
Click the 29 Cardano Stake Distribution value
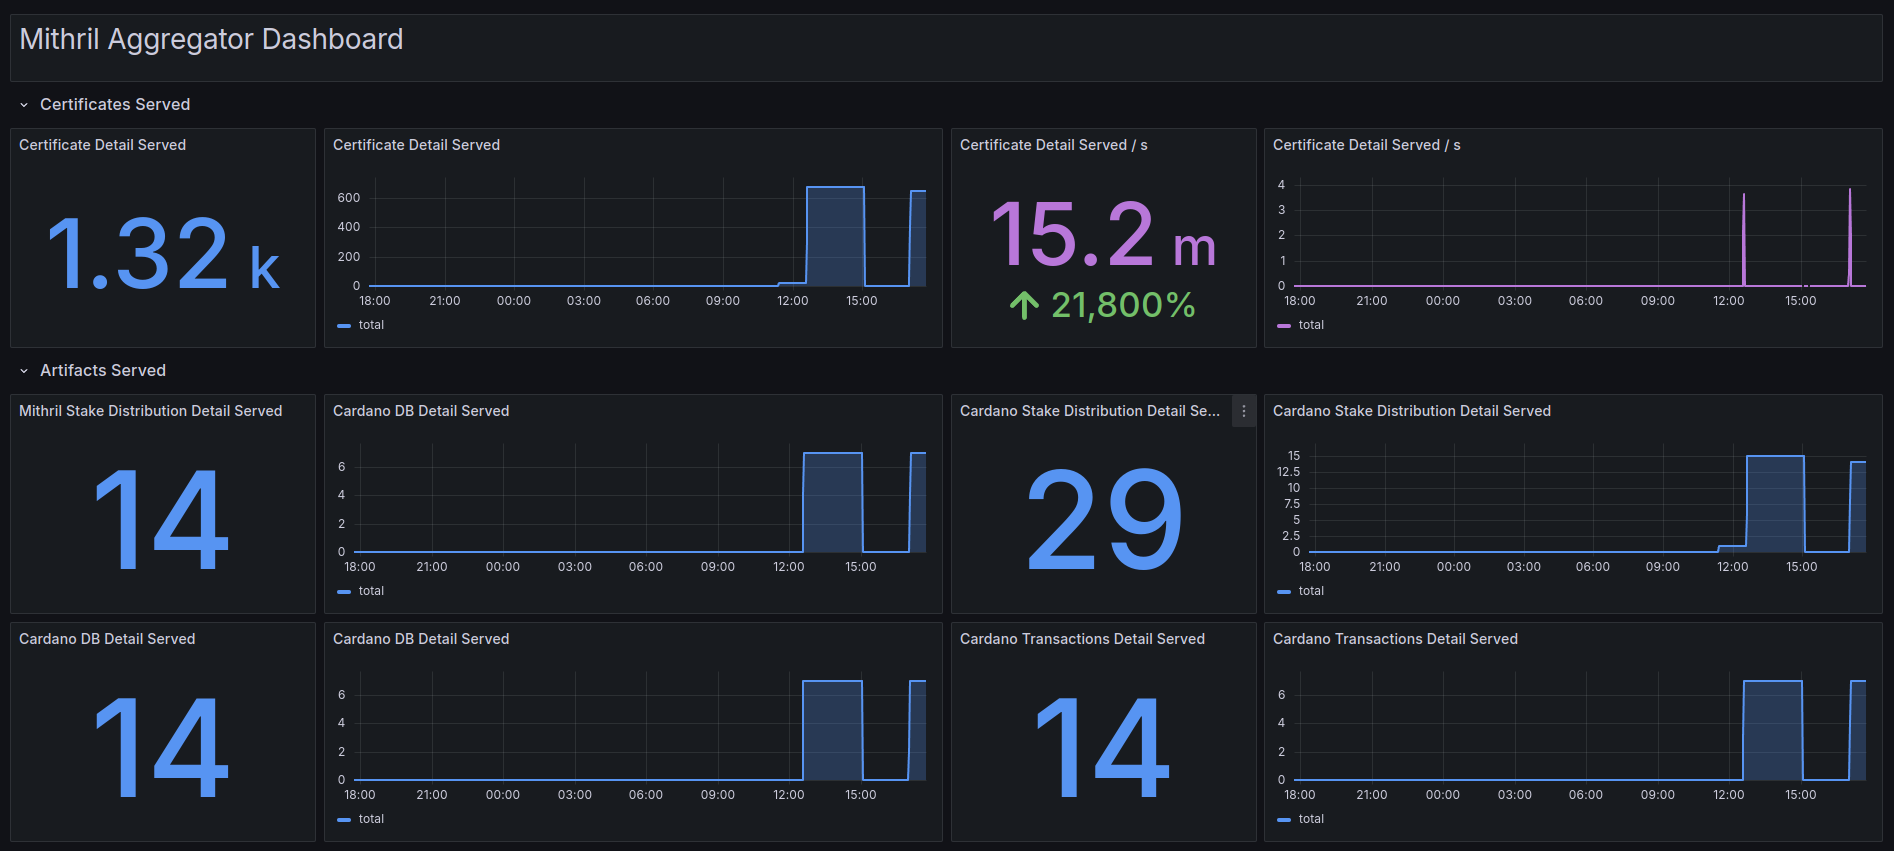[x=1104, y=520]
